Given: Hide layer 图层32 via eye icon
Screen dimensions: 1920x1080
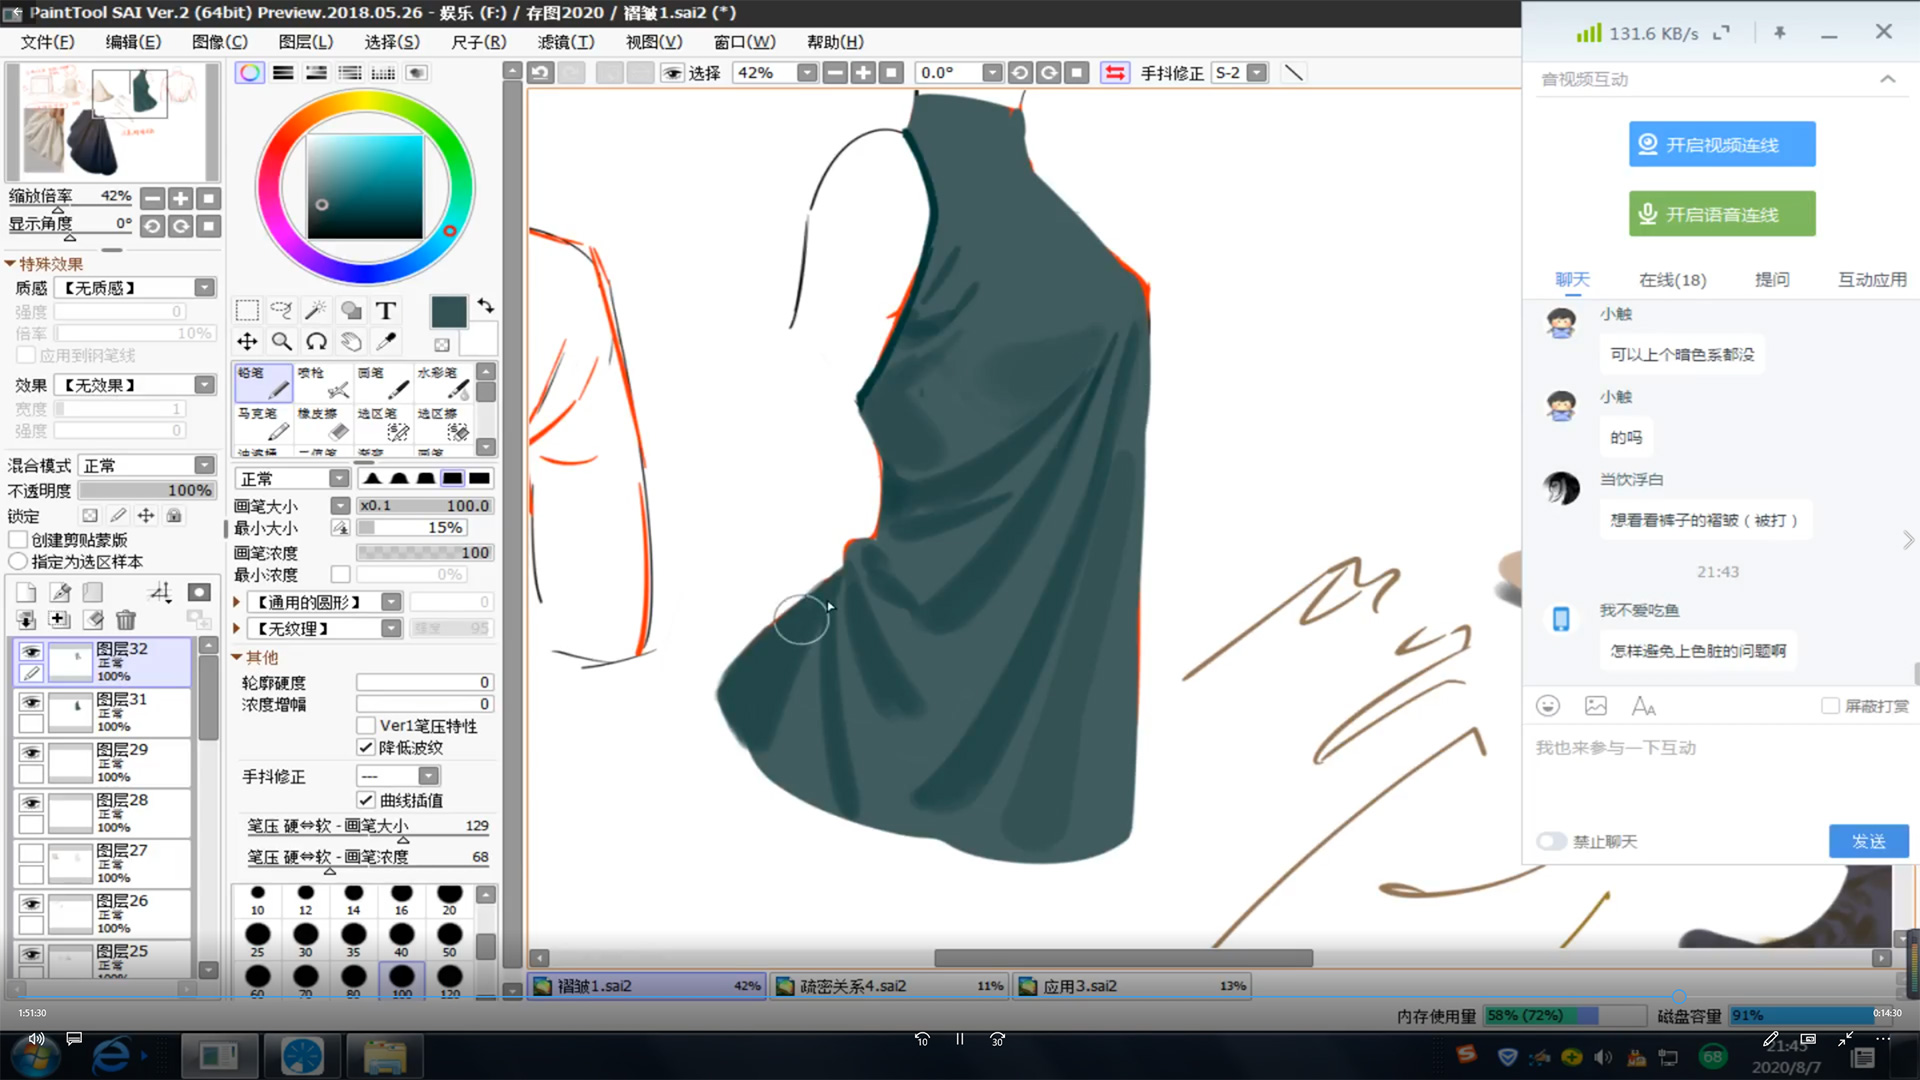Looking at the screenshot, I should (x=31, y=651).
